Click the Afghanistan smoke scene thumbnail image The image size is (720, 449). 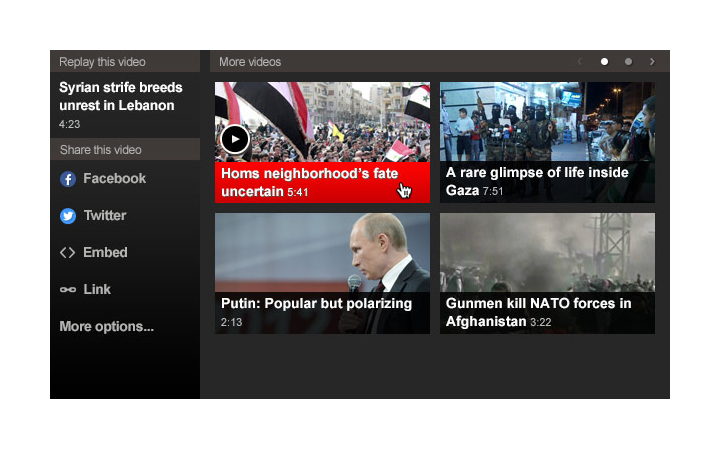[547, 253]
